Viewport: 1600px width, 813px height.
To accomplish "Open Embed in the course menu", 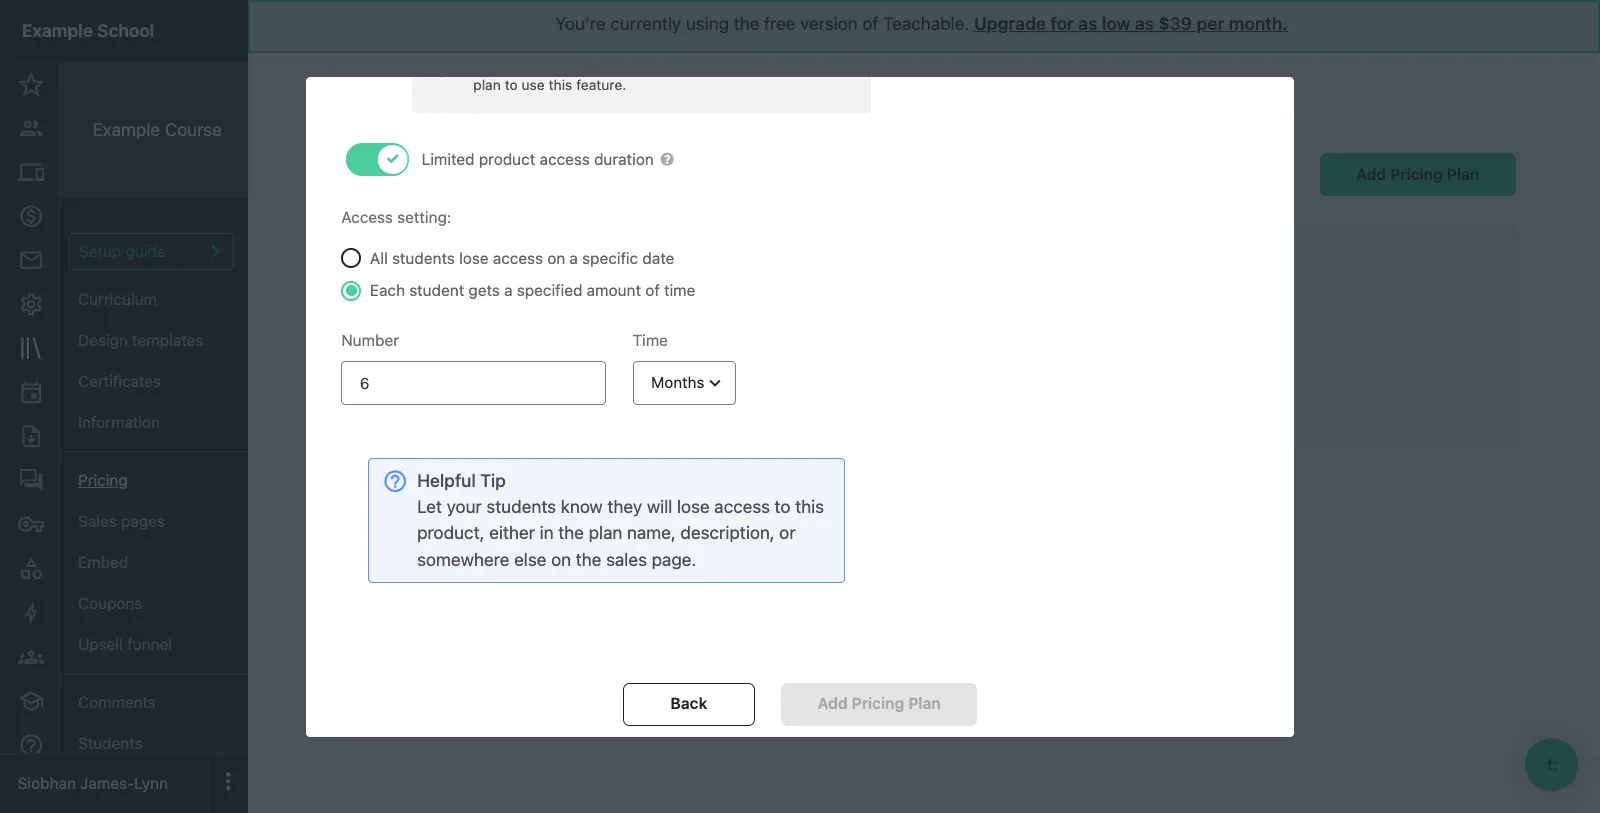I will tap(102, 563).
